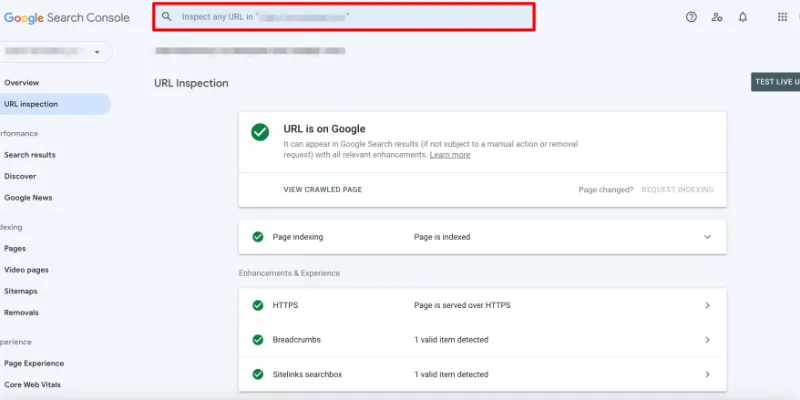
Task: Open the Google apps grid icon
Action: click(x=782, y=17)
